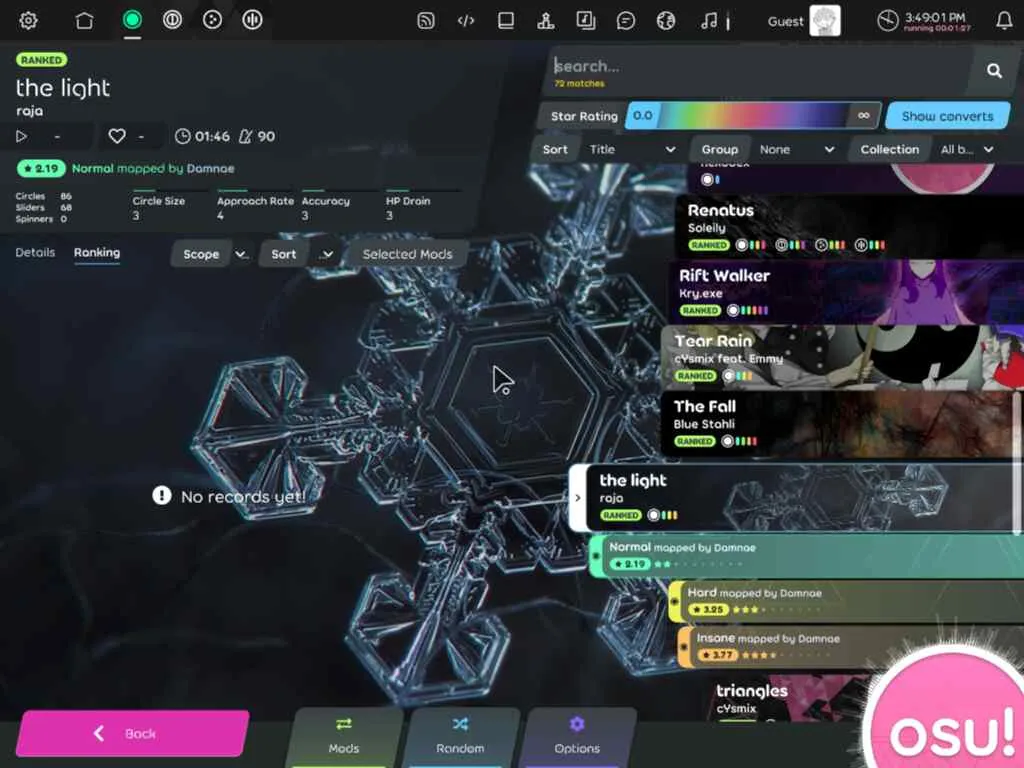Pick a Random beatmap
Image resolution: width=1024 pixels, height=768 pixels.
tap(460, 737)
